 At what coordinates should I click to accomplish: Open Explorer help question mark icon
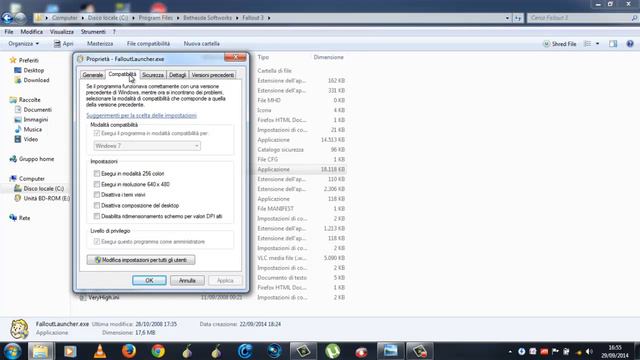click(630, 44)
